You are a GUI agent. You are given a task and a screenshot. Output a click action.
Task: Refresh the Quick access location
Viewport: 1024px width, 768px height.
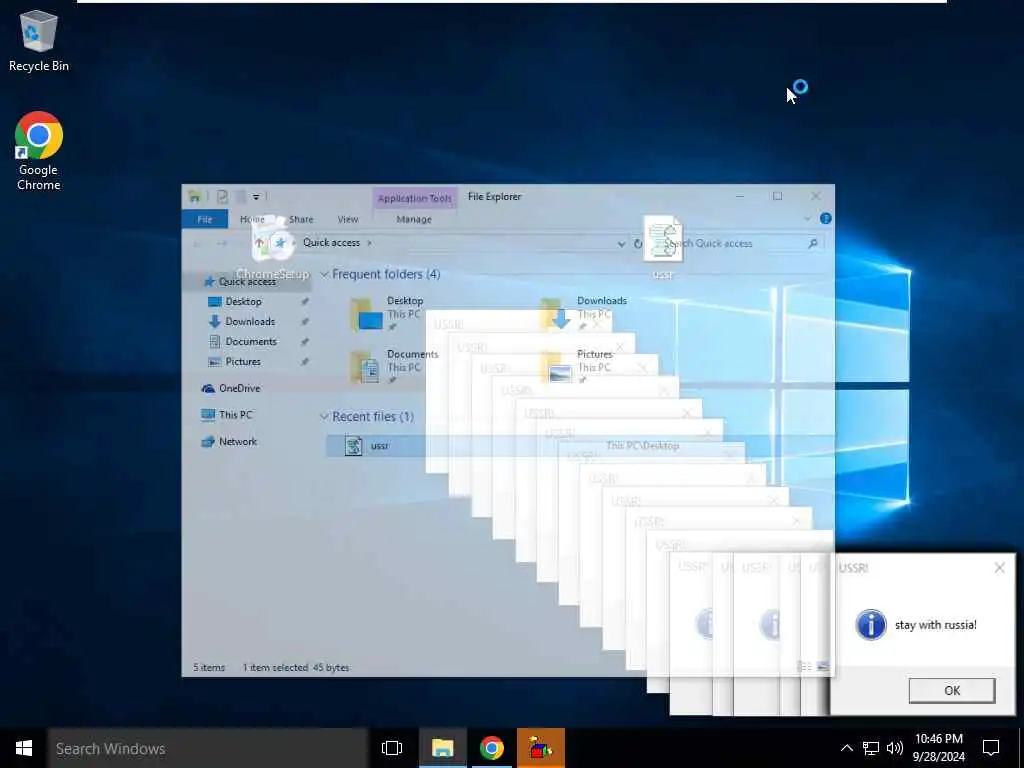click(638, 244)
